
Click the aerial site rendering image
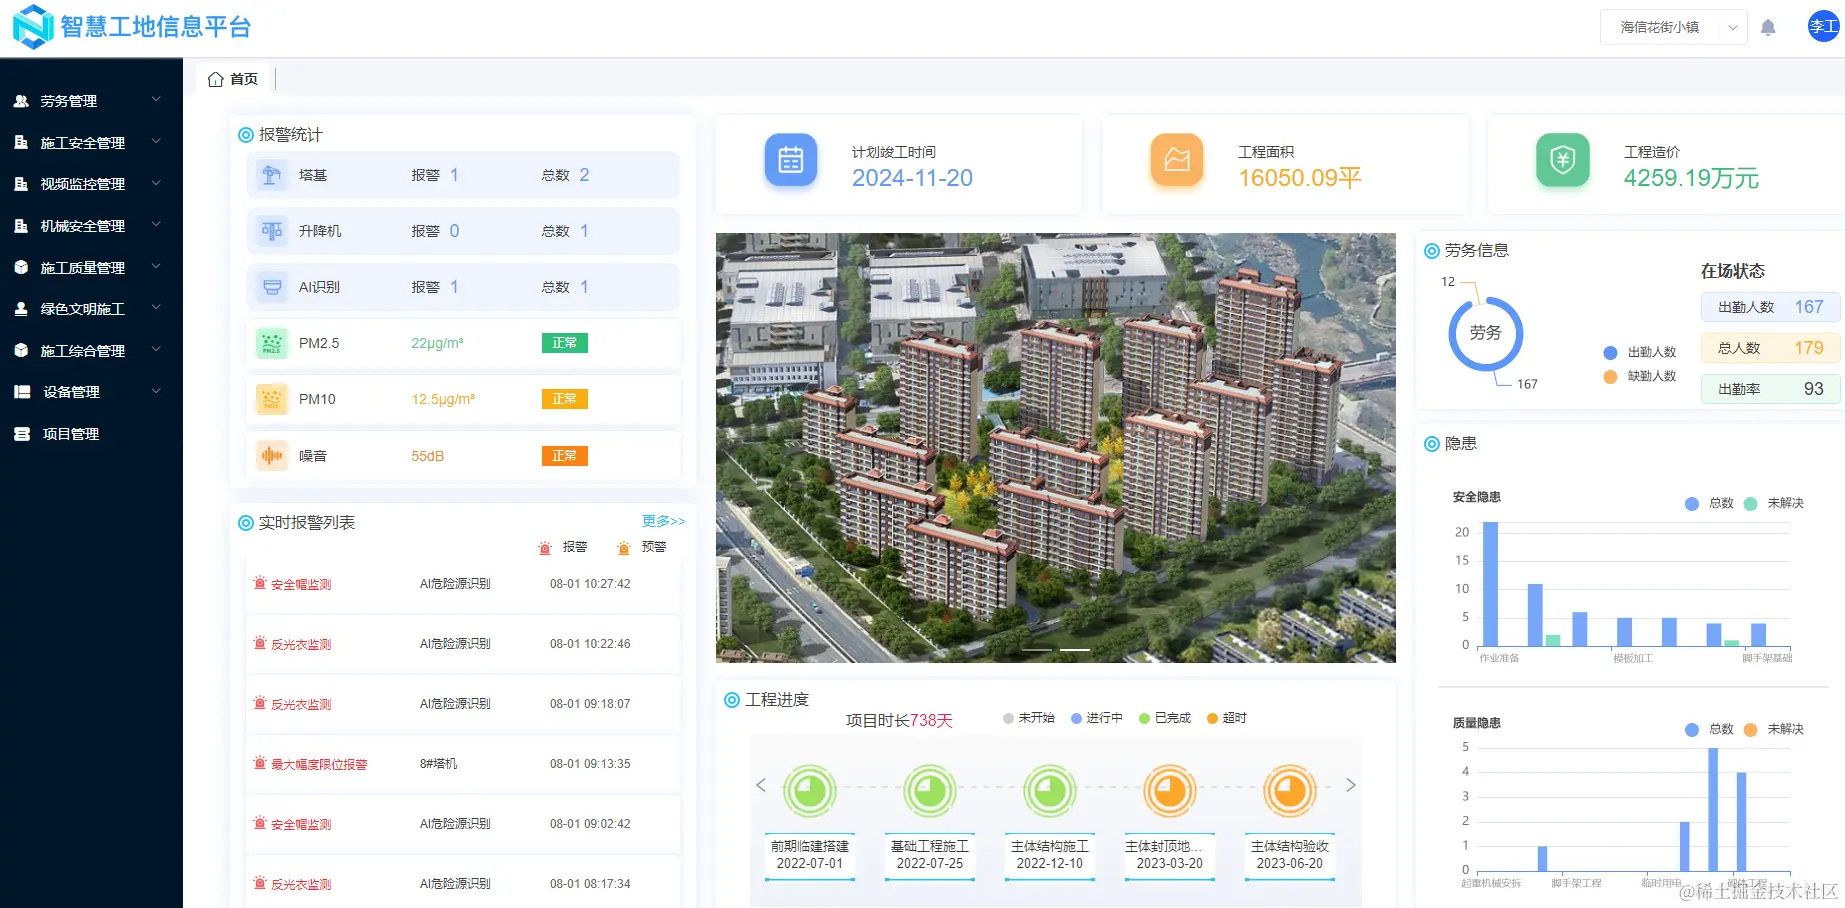pyautogui.click(x=1056, y=448)
